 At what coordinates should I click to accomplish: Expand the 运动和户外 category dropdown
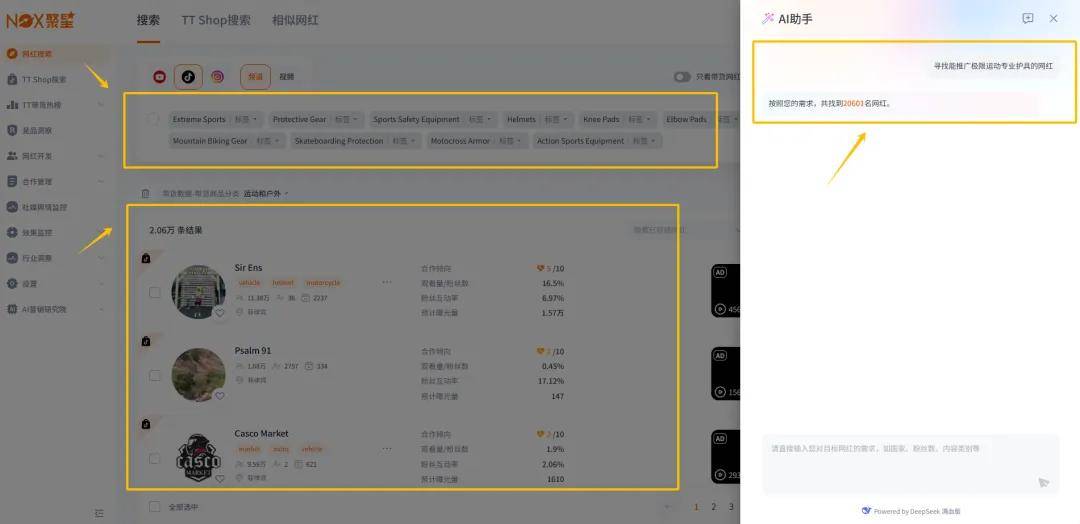click(266, 193)
